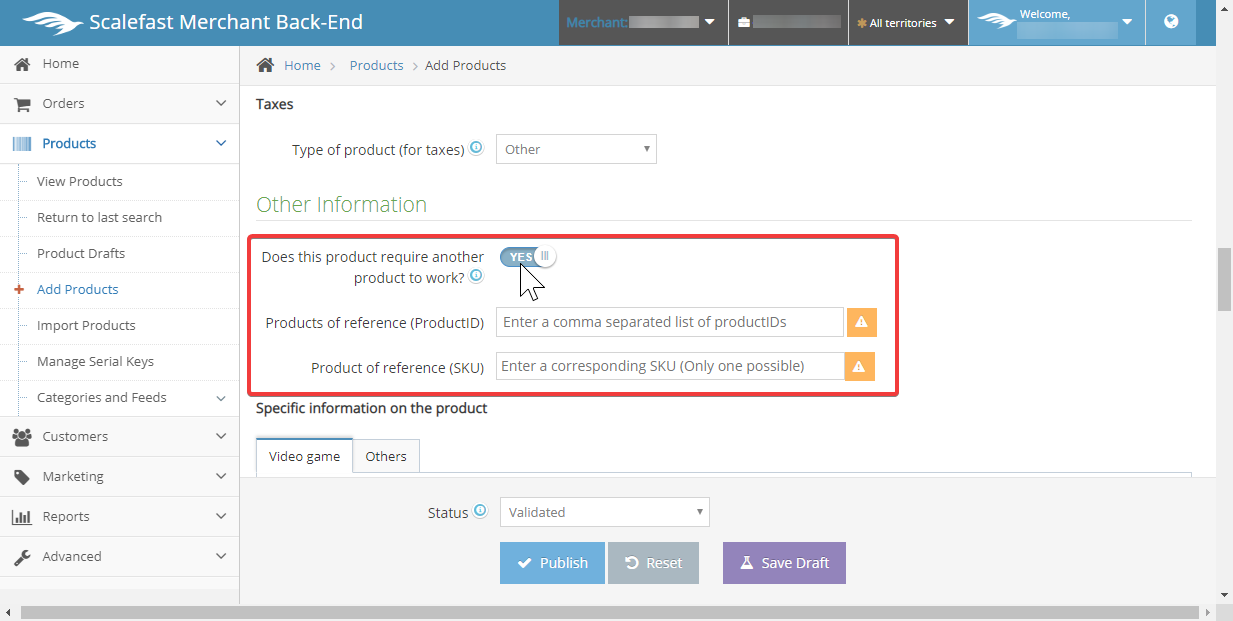The width and height of the screenshot is (1233, 621).
Task: Click the Reset button
Action: click(653, 563)
